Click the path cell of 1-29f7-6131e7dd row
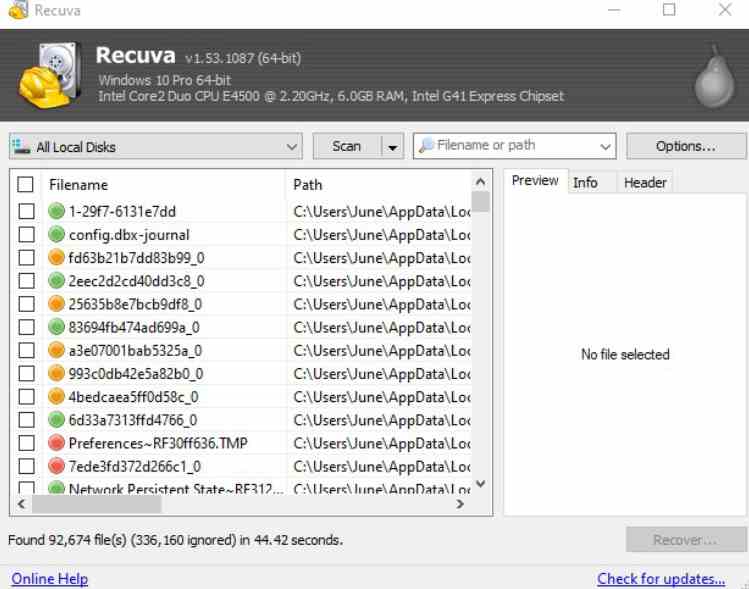 click(381, 211)
